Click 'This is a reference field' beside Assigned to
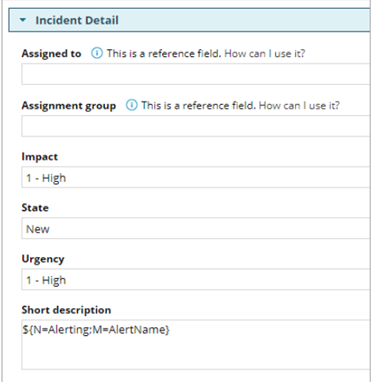Screen dimensions: 373x382 pyautogui.click(x=164, y=53)
